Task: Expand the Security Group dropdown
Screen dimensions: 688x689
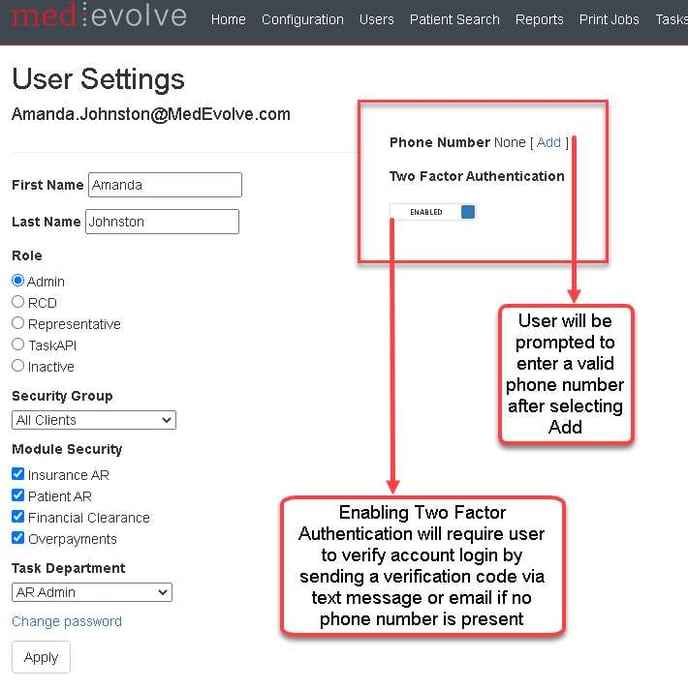Action: click(94, 420)
